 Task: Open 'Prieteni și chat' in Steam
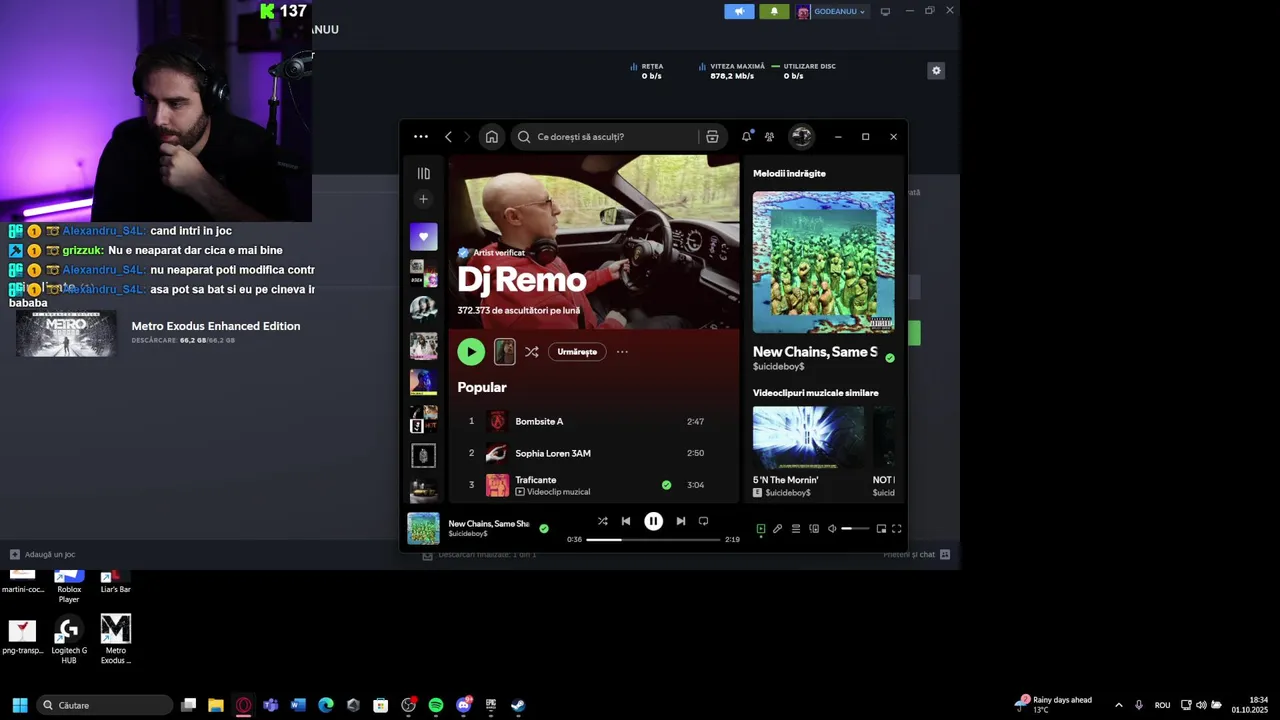click(x=916, y=554)
